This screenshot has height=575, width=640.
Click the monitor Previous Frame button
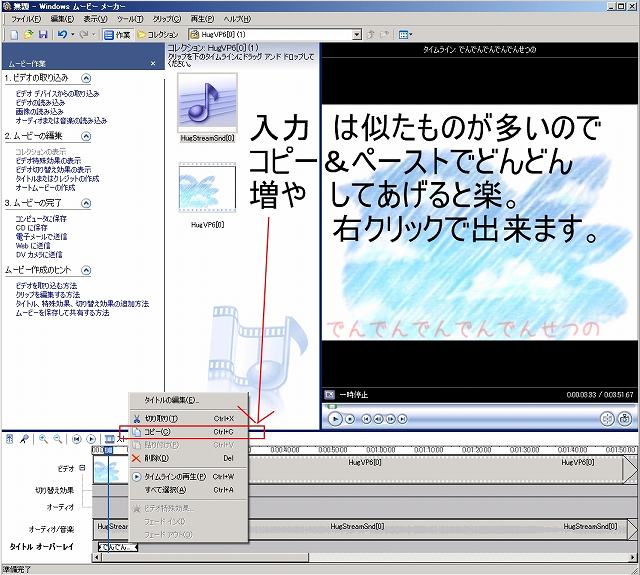point(378,419)
